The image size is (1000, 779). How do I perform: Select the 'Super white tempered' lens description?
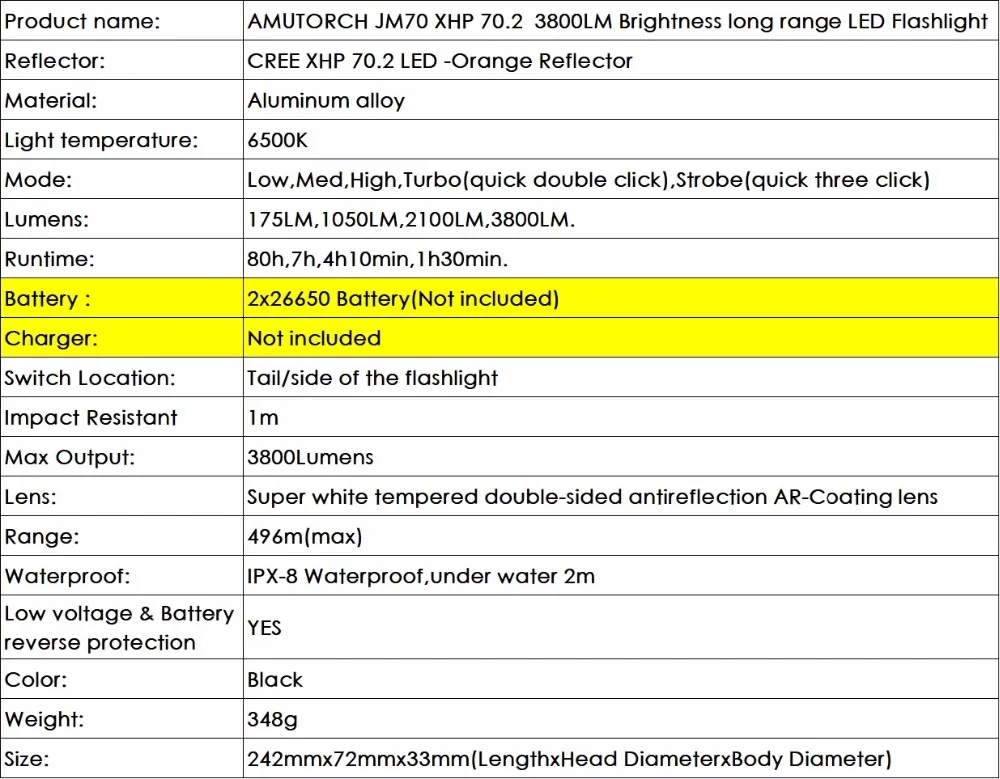click(x=592, y=497)
